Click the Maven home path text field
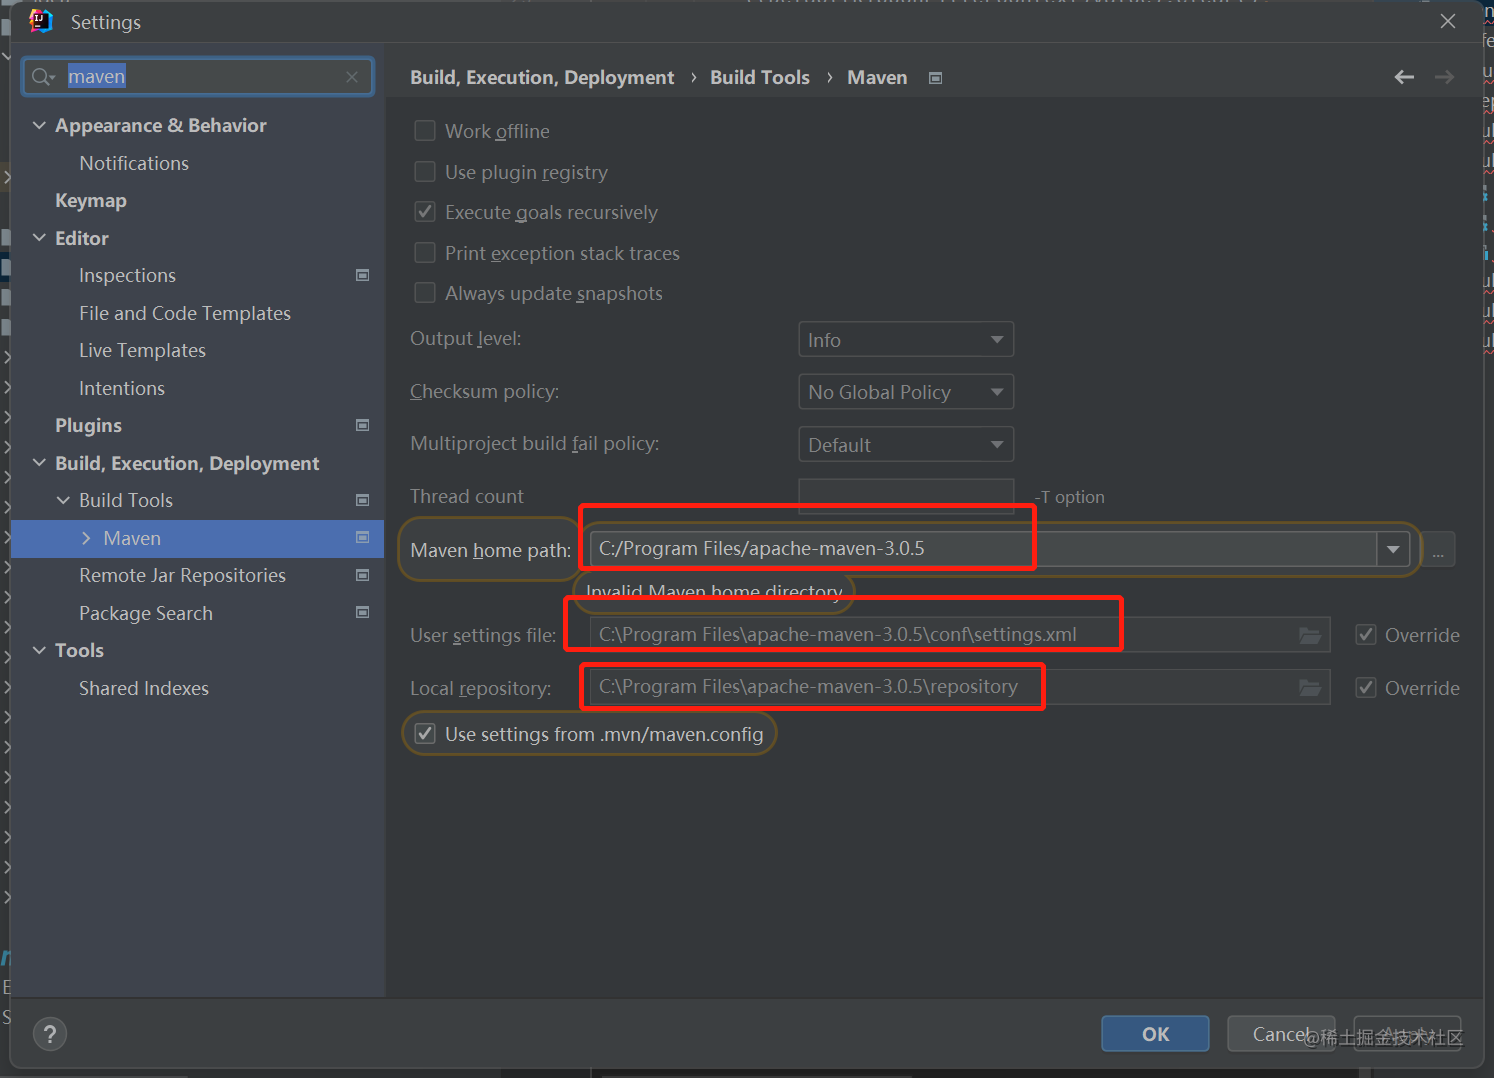 [x=984, y=549]
